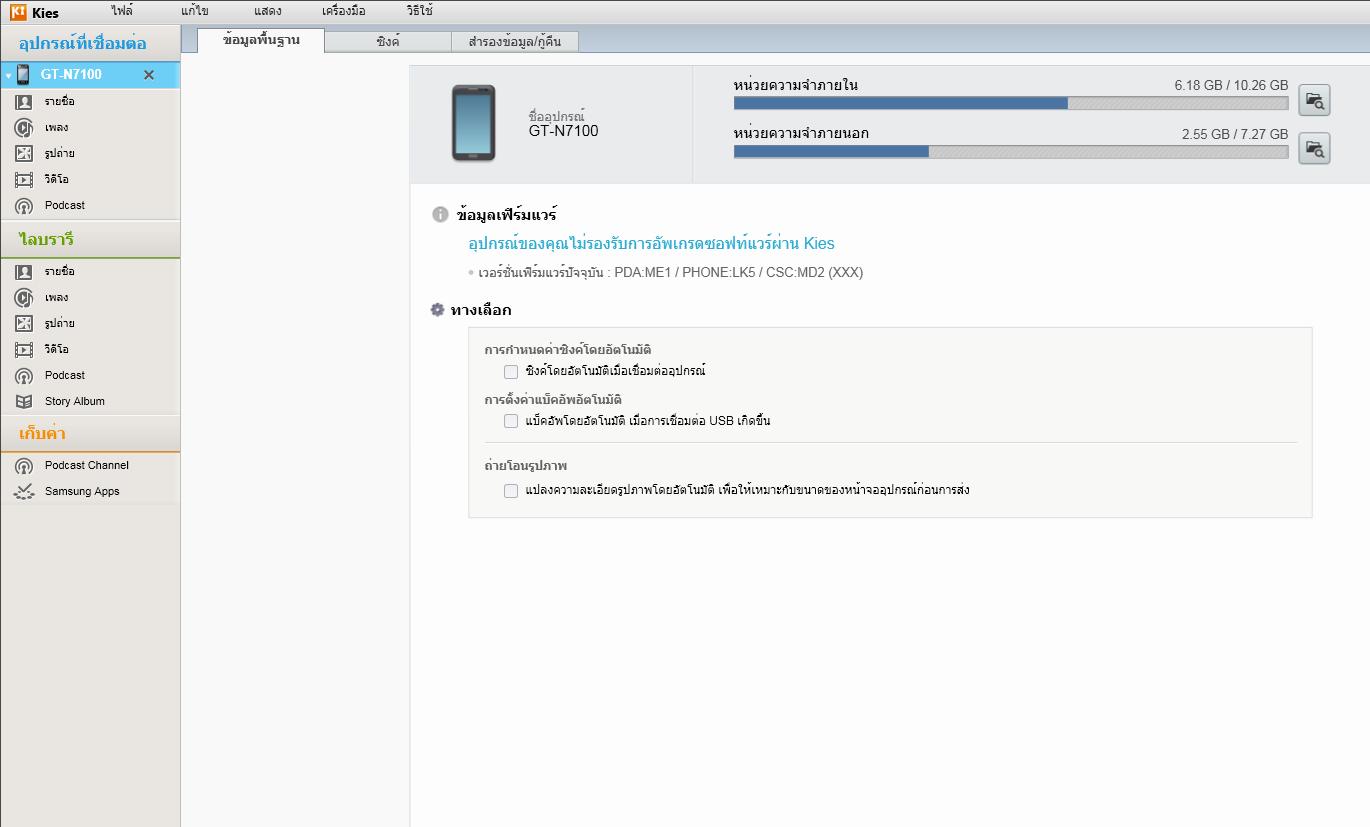Open the แก้ไข menu
This screenshot has height=827, width=1370.
(x=195, y=11)
